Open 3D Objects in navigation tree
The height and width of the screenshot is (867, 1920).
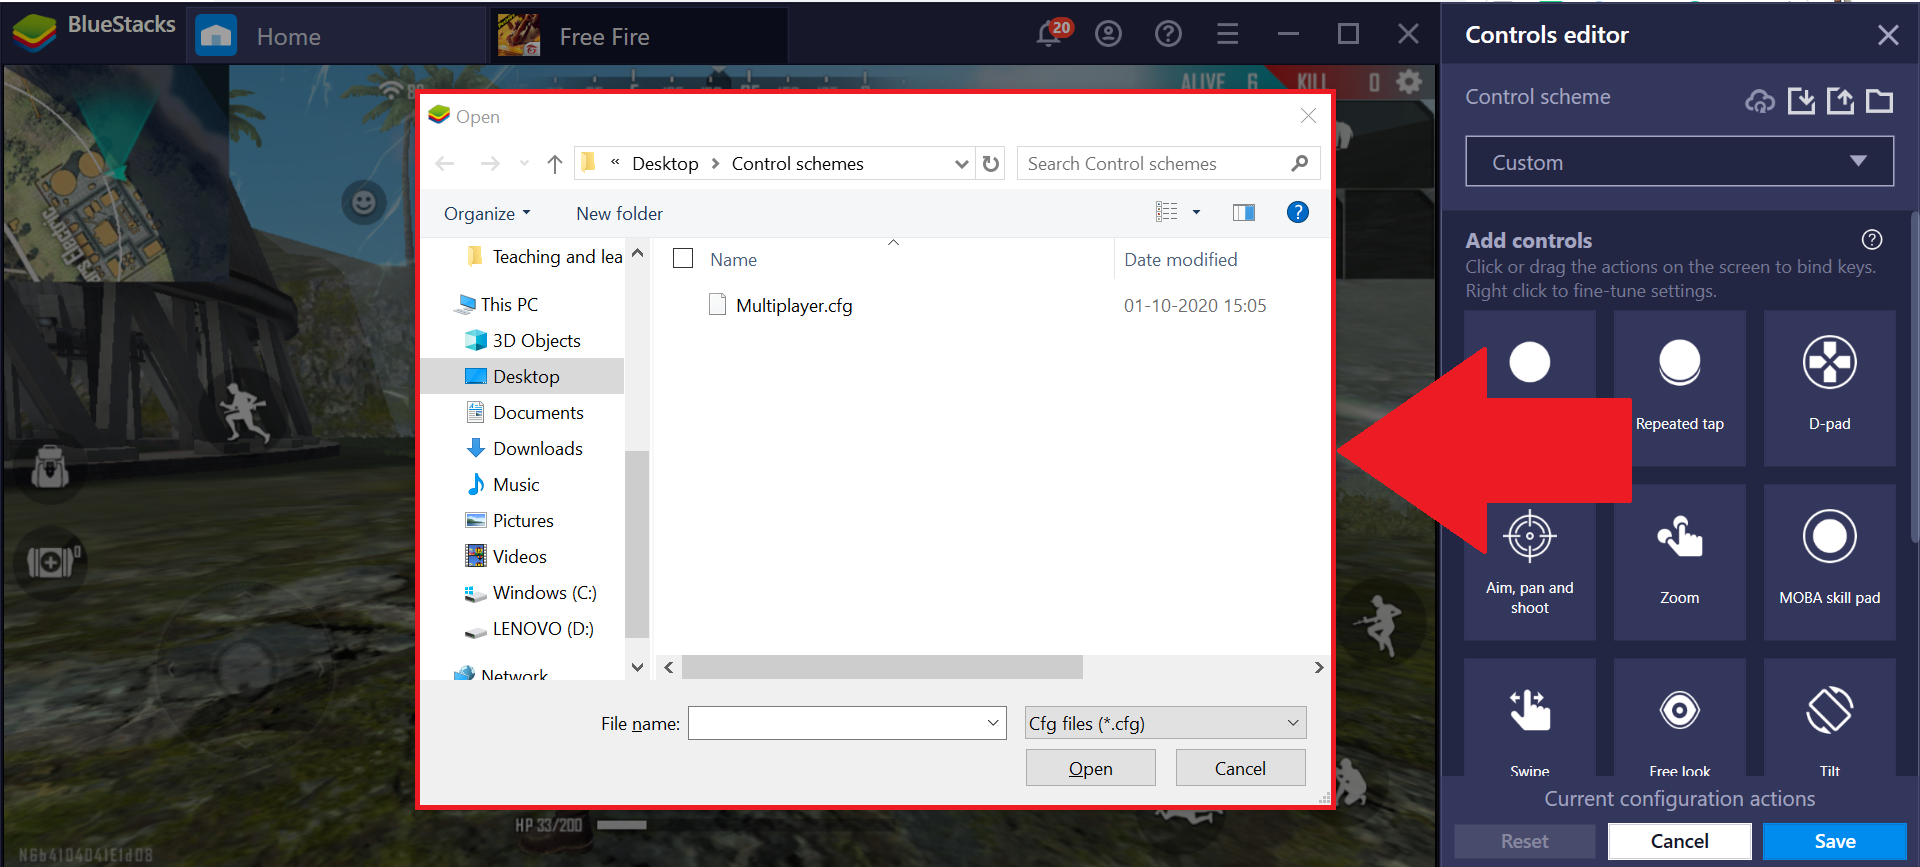coord(536,340)
